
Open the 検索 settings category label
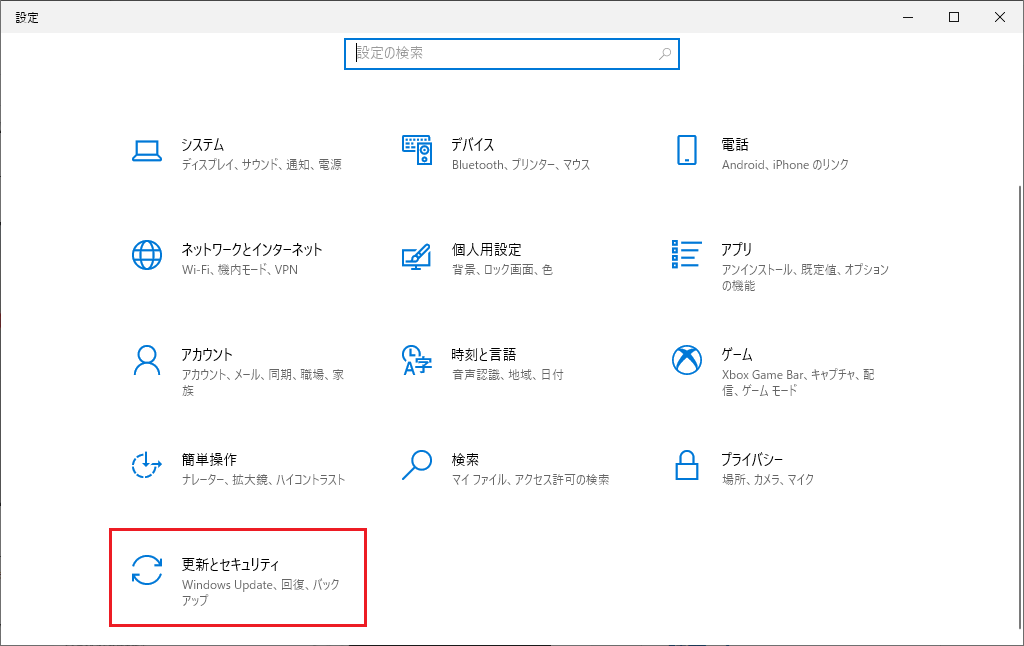pos(465,460)
